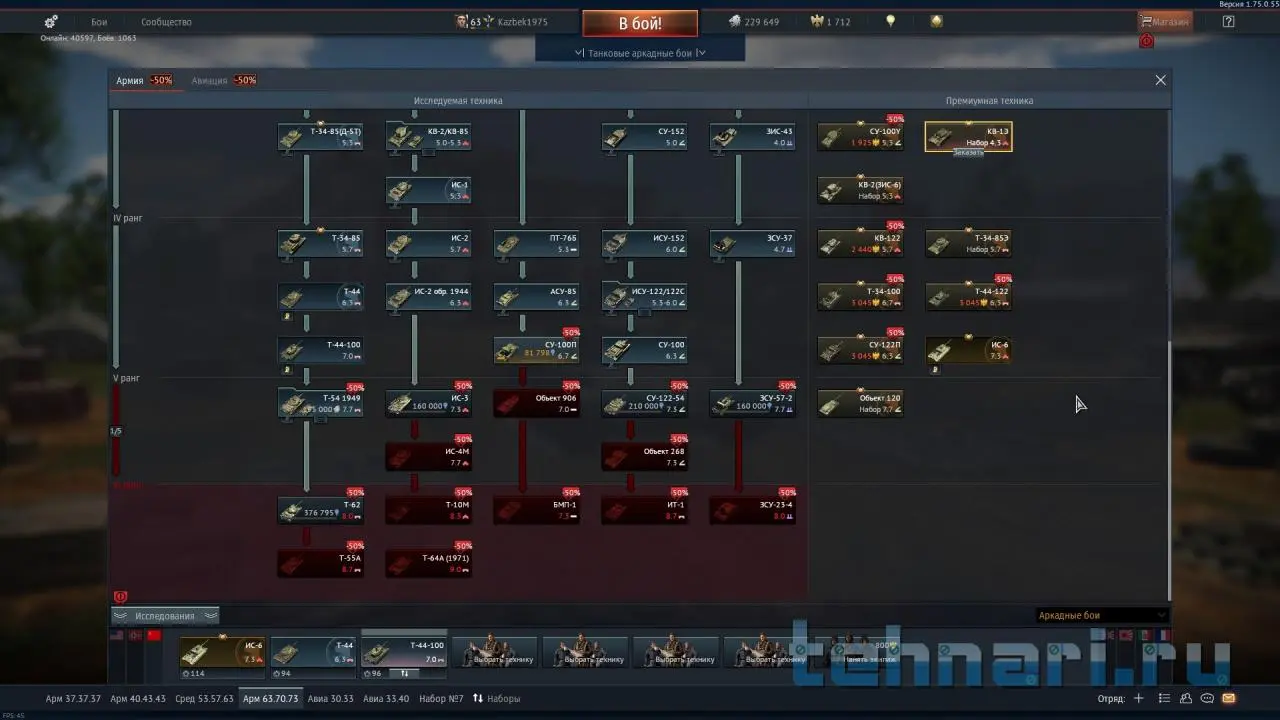
Task: Select the ЗСУ-57-2 vehicle icon
Action: (752, 404)
